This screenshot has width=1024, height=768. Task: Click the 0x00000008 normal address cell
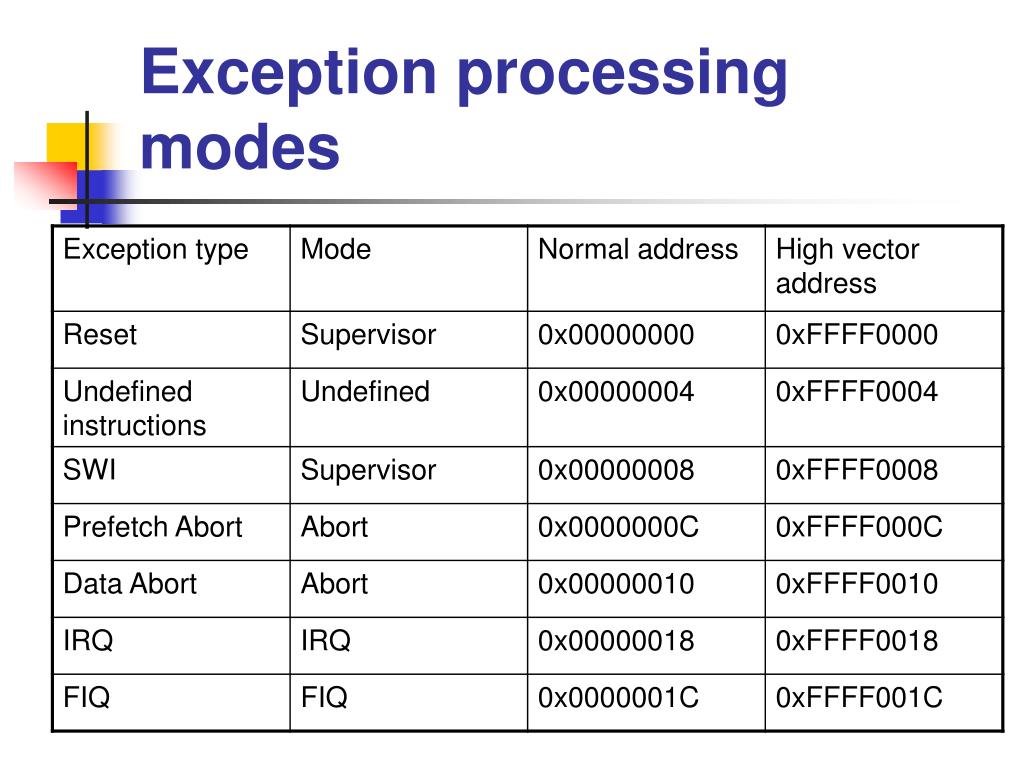[646, 475]
